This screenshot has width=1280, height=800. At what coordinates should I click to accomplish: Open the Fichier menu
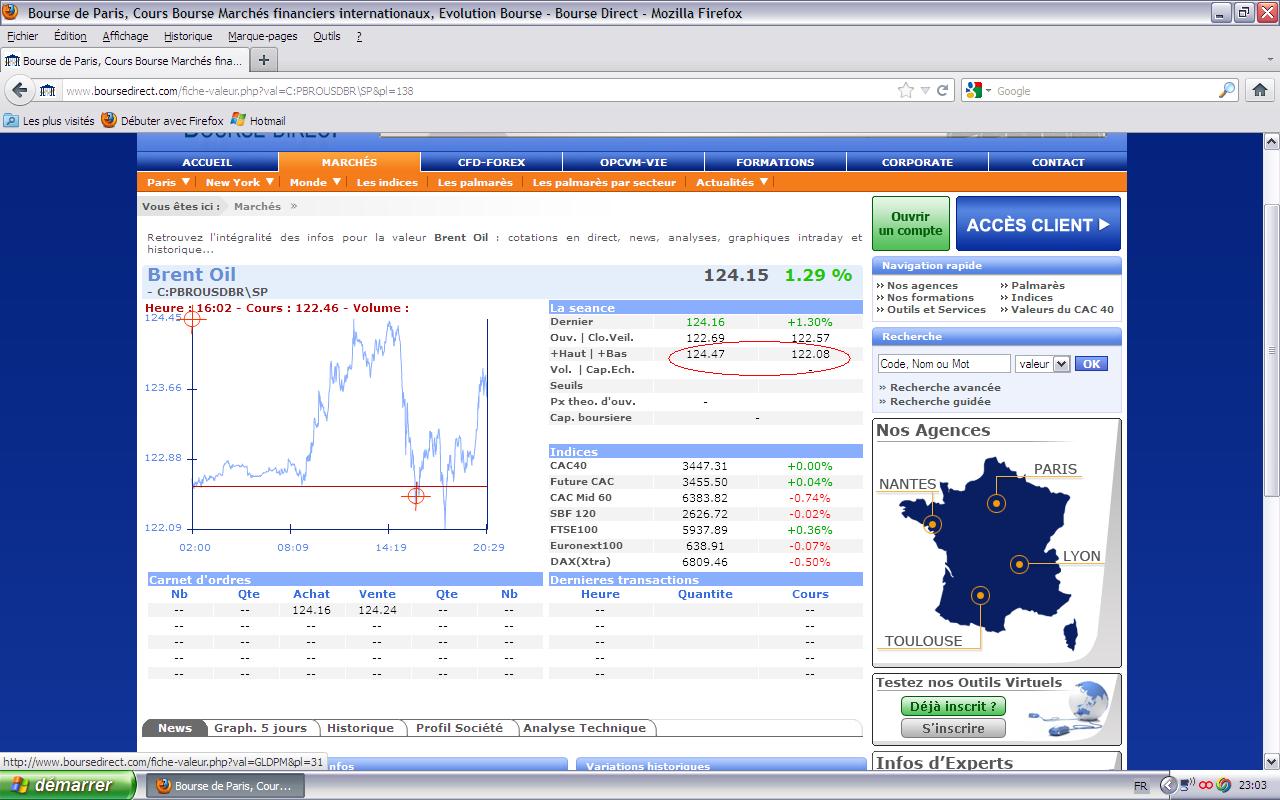22,36
